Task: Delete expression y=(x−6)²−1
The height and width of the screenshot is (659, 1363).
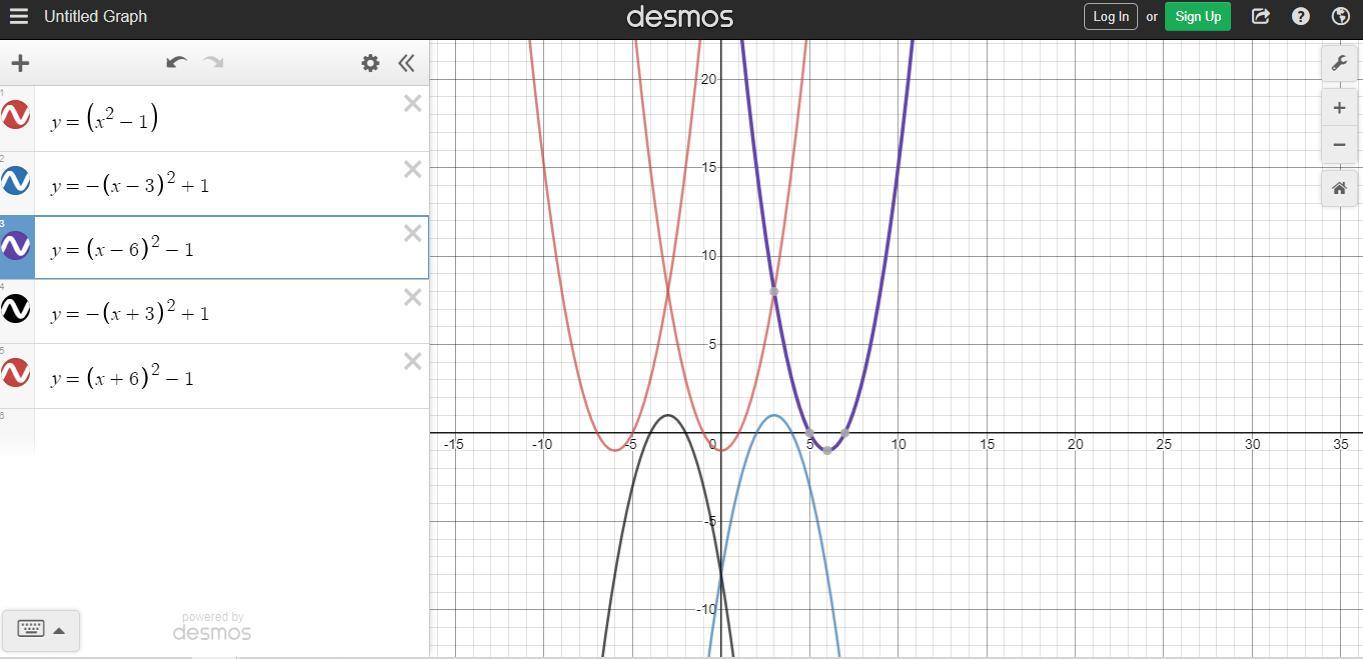Action: click(x=412, y=233)
